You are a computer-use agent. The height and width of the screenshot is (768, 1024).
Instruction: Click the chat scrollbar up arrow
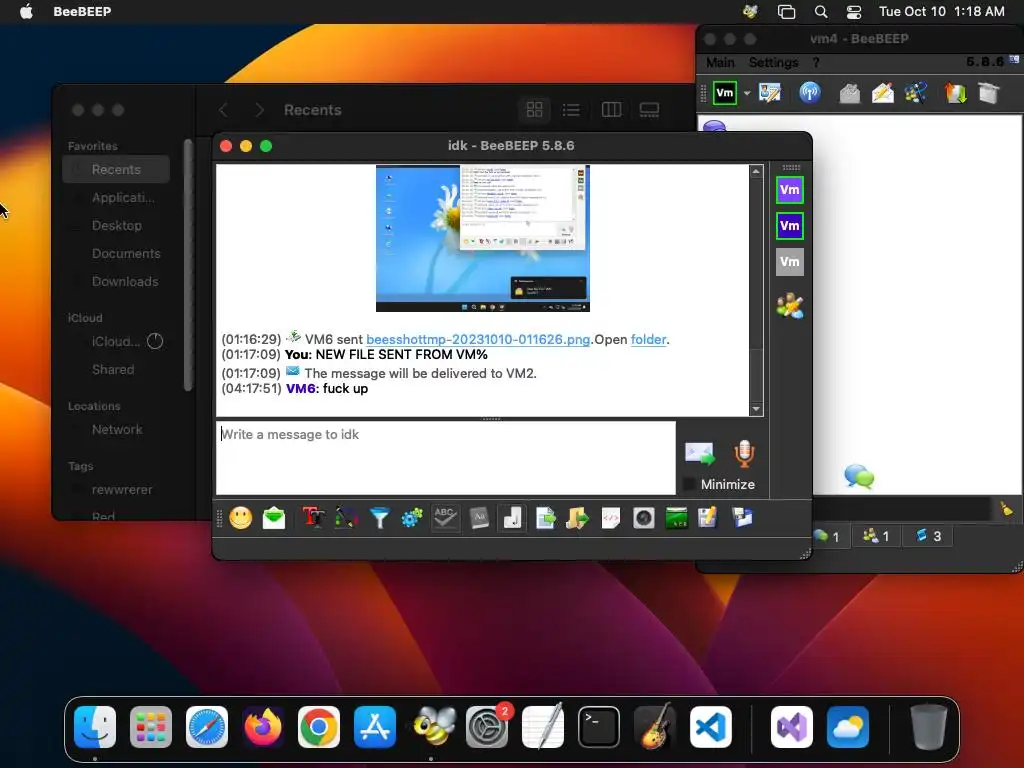point(756,172)
